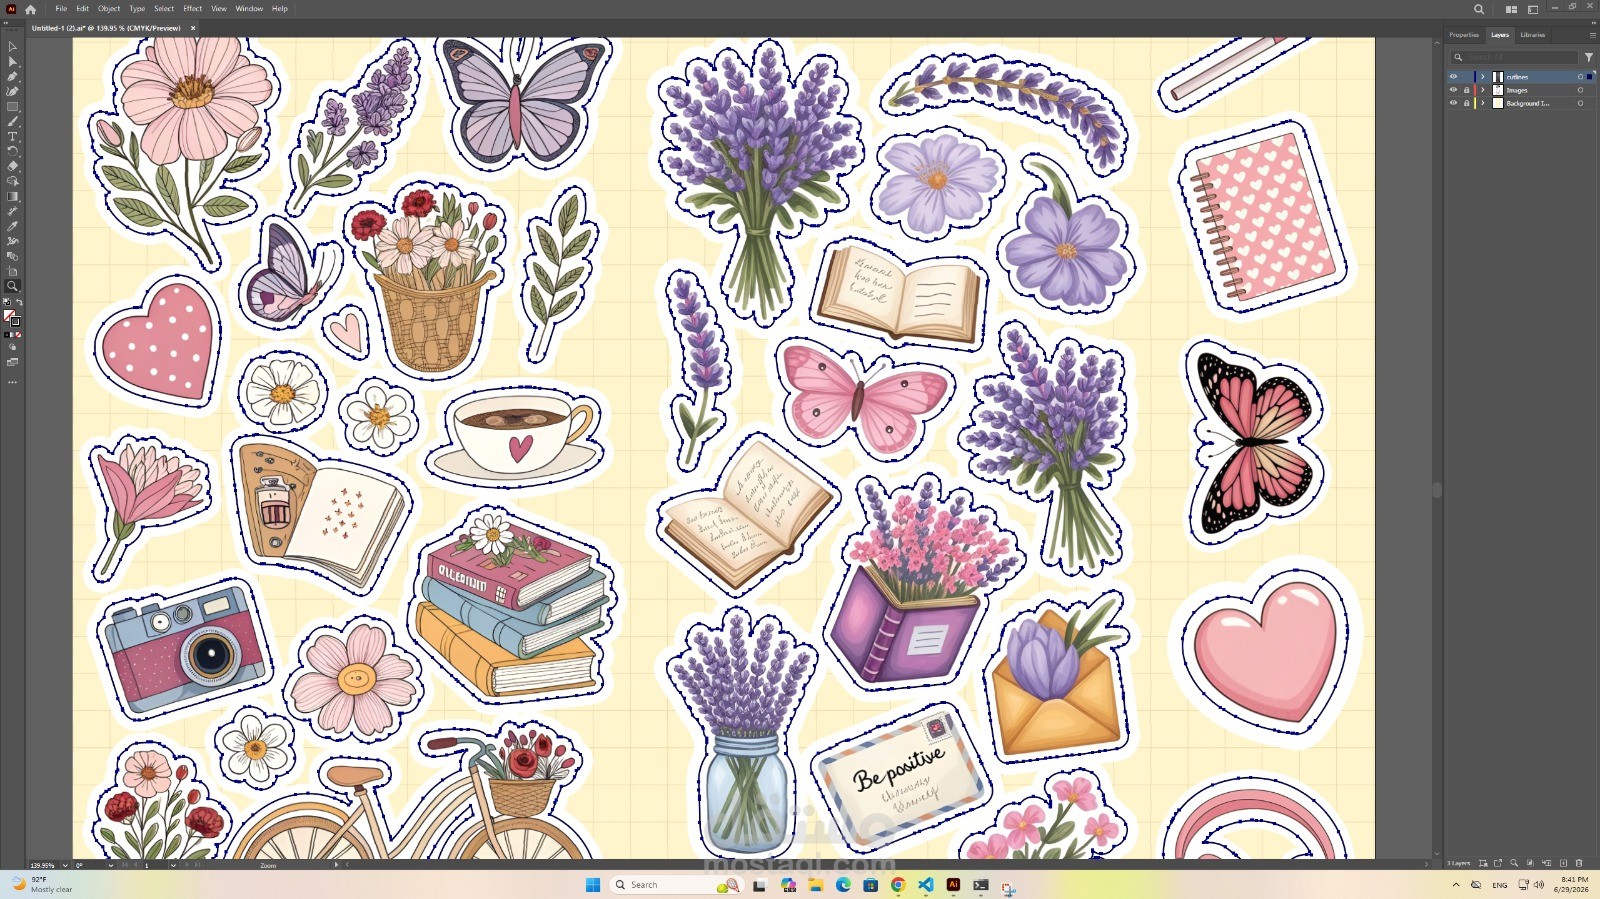Open the artboard navigation dropdown
The image size is (1600, 899).
pyautogui.click(x=173, y=865)
